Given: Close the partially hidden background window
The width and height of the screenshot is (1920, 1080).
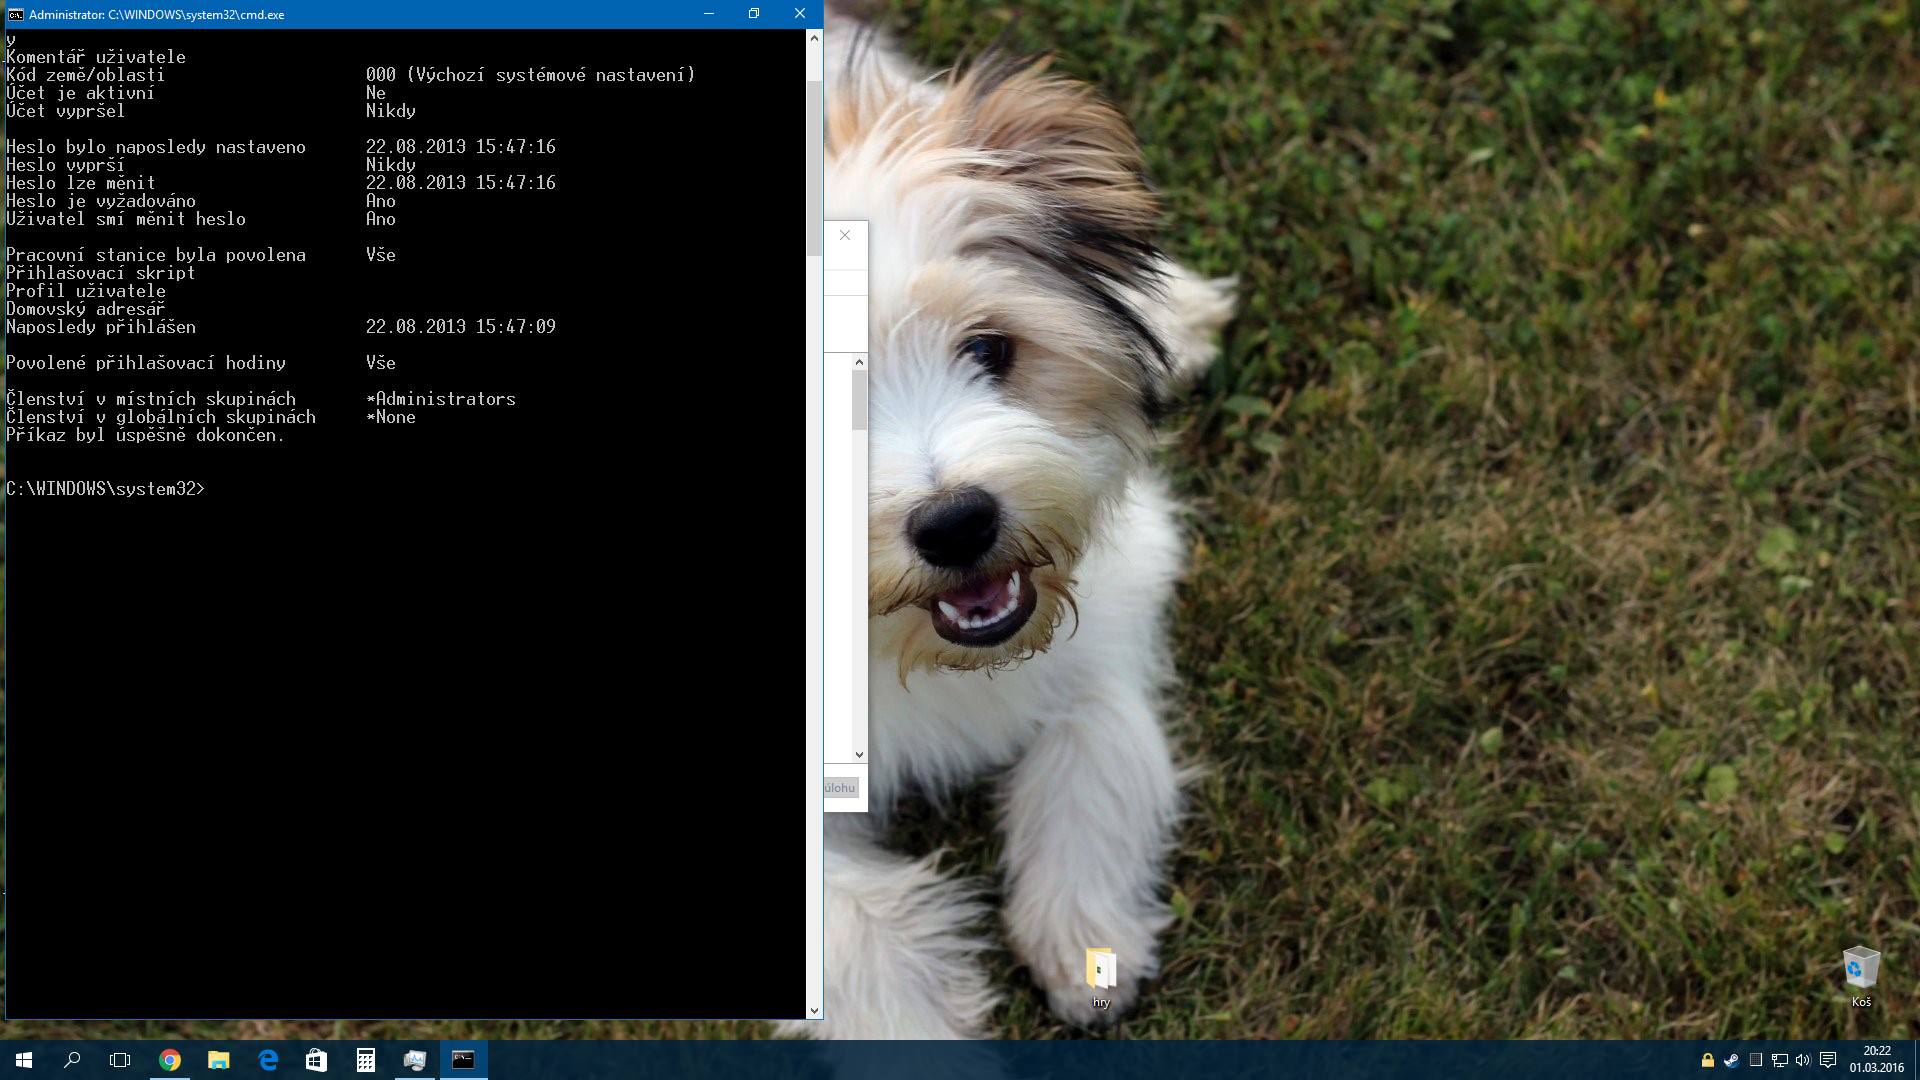Looking at the screenshot, I should (845, 235).
